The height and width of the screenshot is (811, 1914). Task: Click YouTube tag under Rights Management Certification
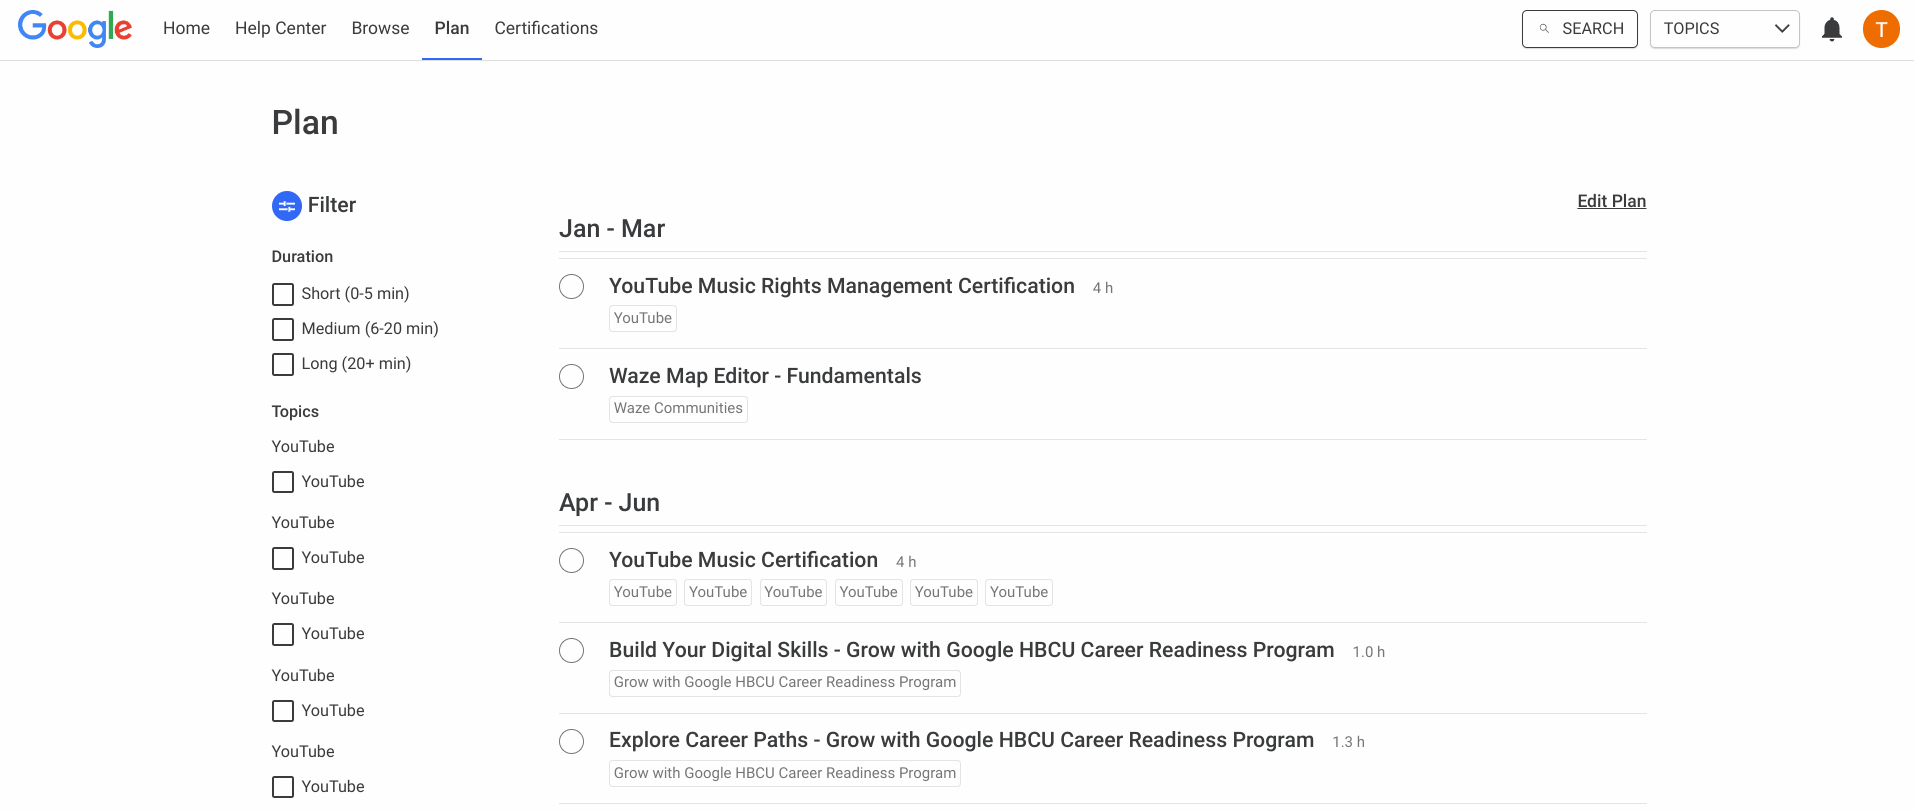tap(643, 319)
